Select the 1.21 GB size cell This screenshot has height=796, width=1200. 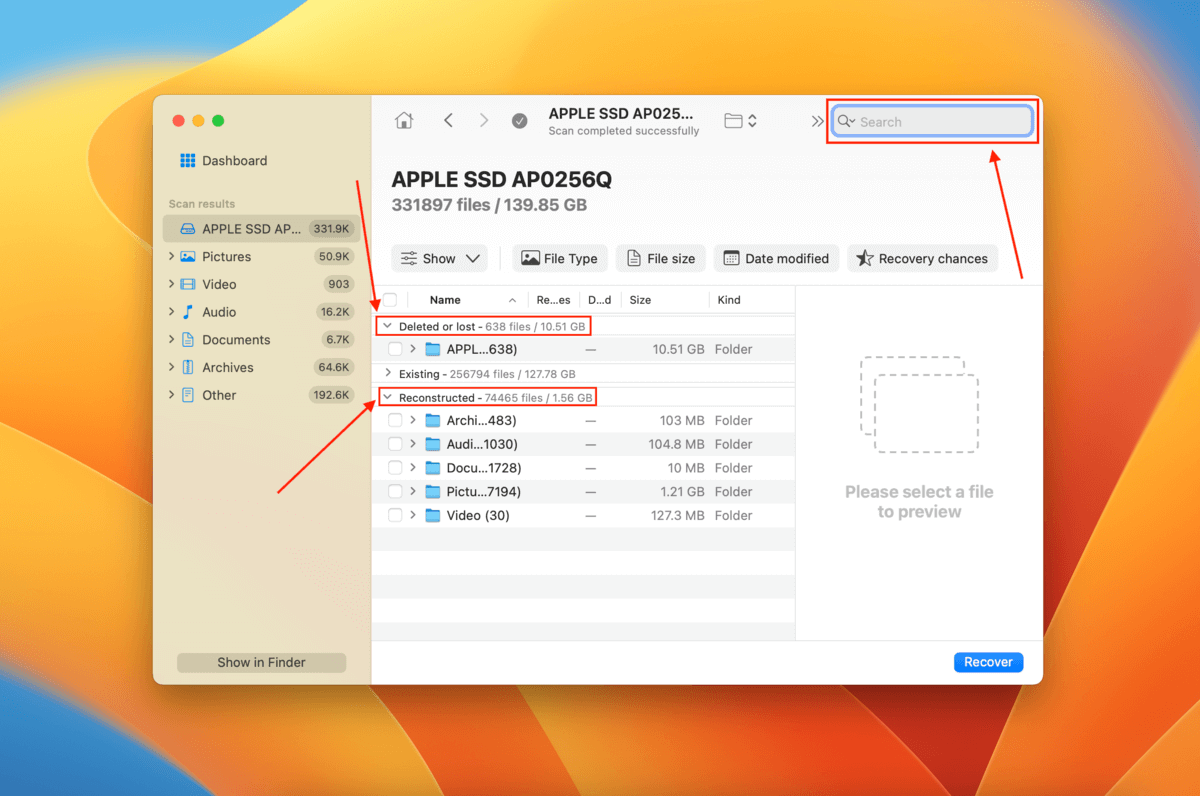click(681, 492)
